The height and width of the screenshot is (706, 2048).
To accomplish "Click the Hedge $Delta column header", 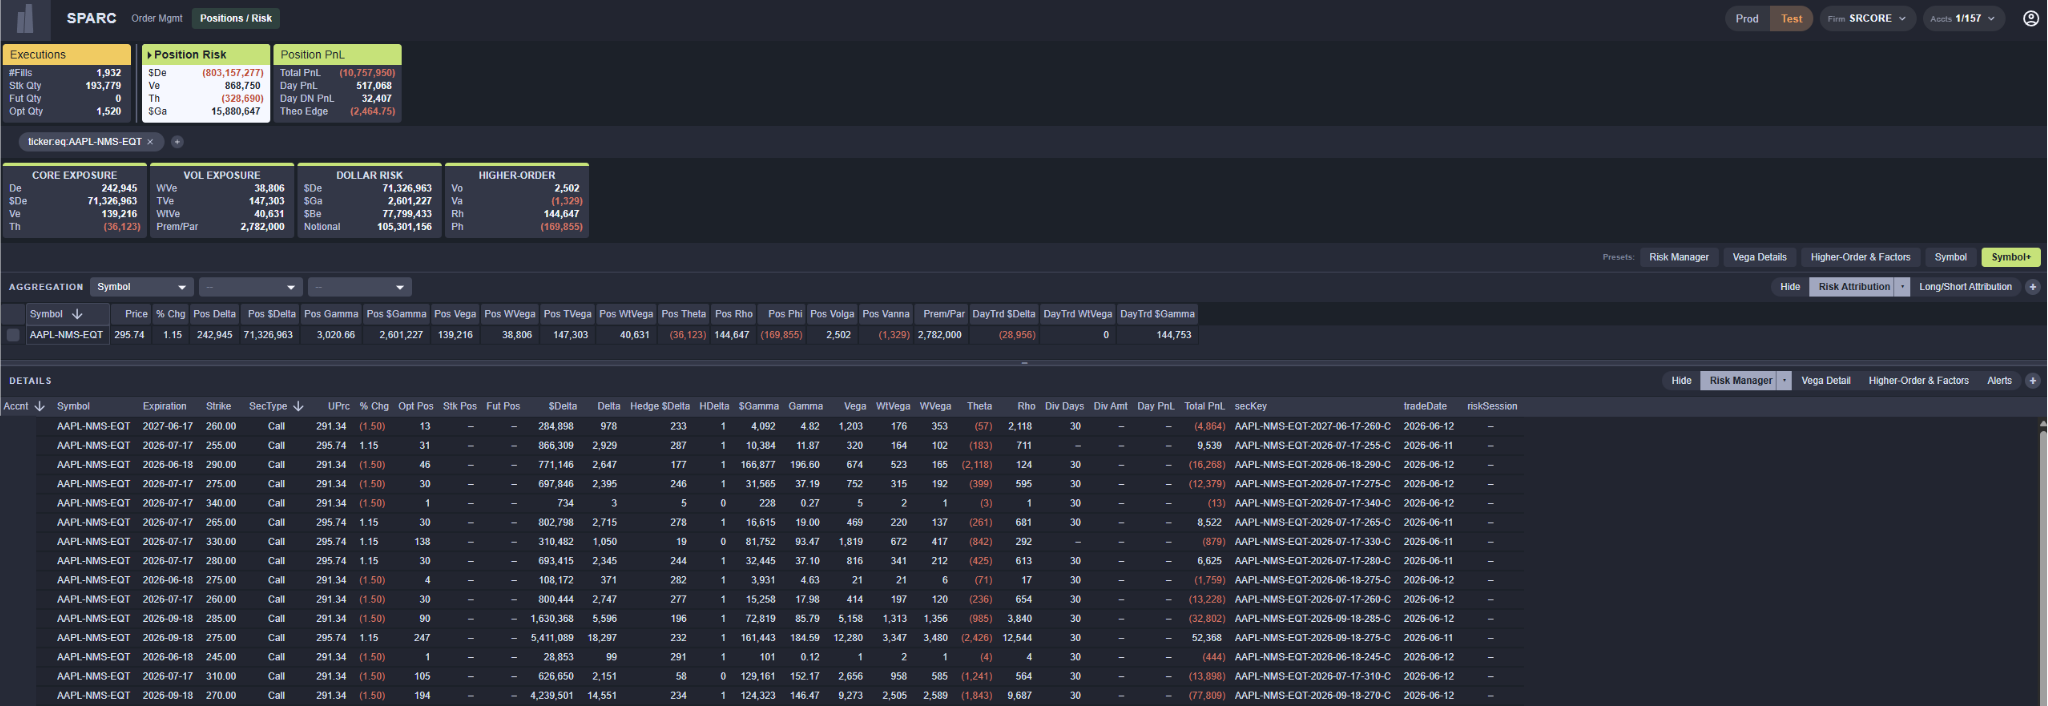I will [659, 406].
